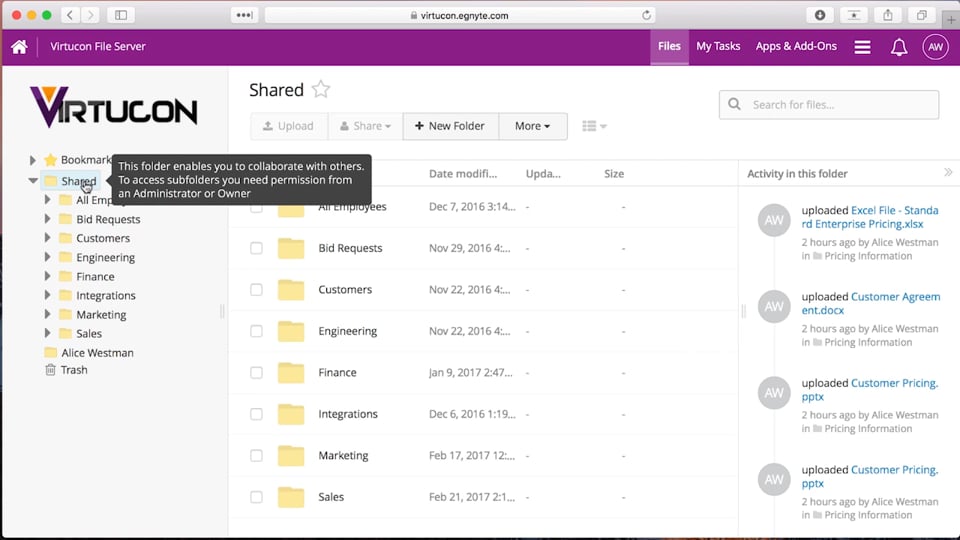Image resolution: width=960 pixels, height=540 pixels.
Task: Click Safari's reload page icon
Action: 647,15
